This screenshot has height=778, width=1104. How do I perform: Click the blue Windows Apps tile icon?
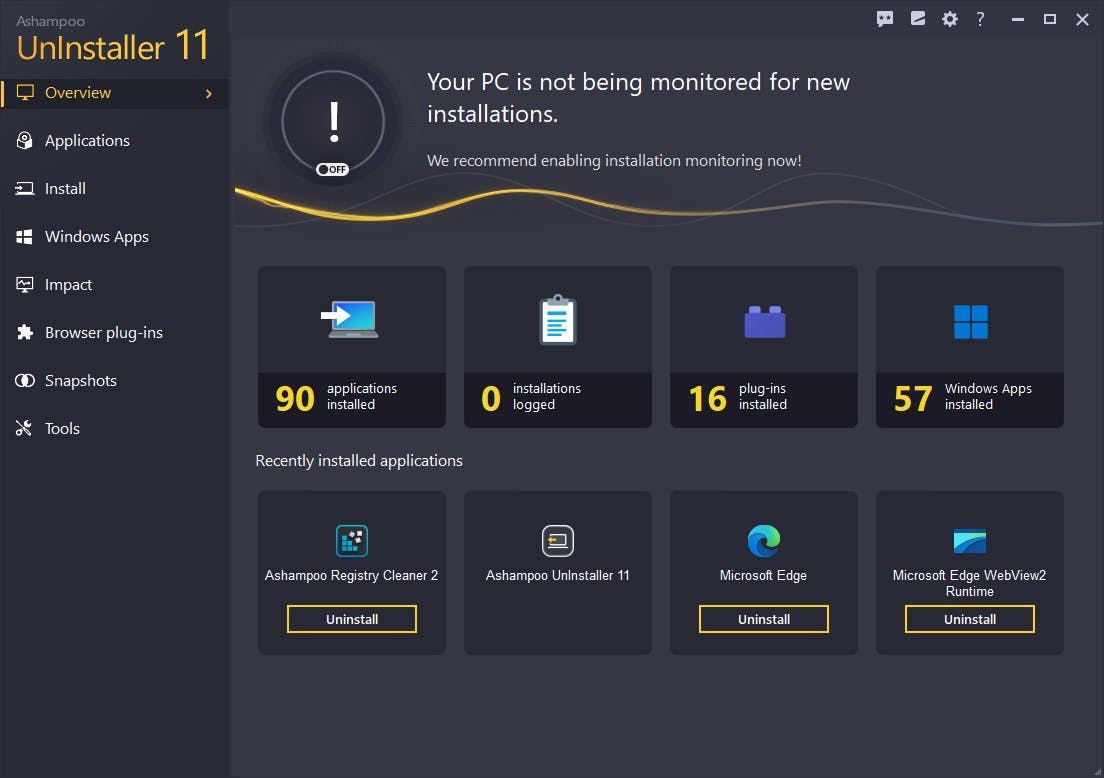(971, 322)
